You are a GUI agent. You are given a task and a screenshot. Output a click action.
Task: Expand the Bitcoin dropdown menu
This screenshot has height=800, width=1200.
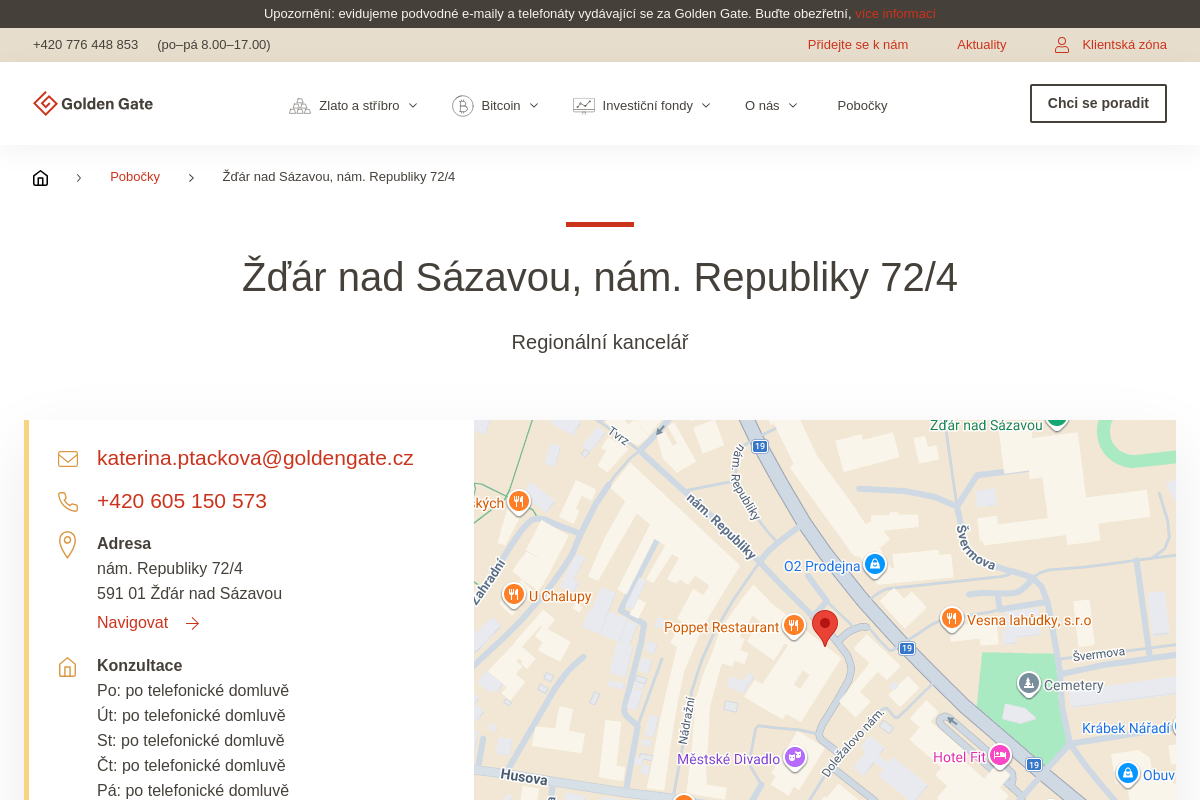[496, 105]
